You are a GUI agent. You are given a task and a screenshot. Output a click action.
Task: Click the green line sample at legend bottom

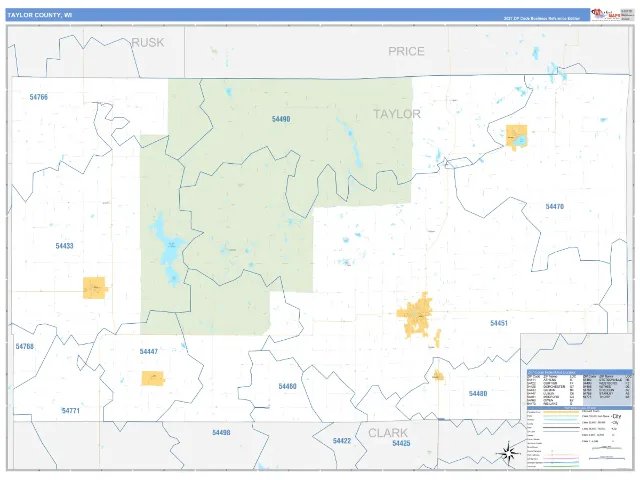point(561,467)
